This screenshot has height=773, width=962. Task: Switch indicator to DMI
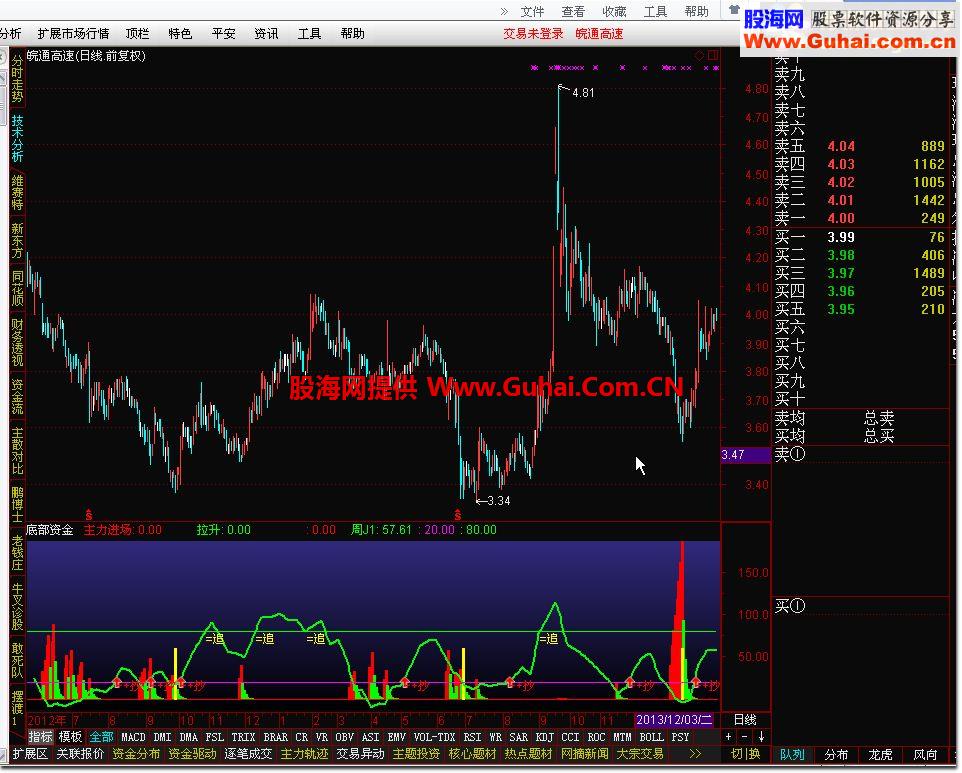pyautogui.click(x=162, y=737)
